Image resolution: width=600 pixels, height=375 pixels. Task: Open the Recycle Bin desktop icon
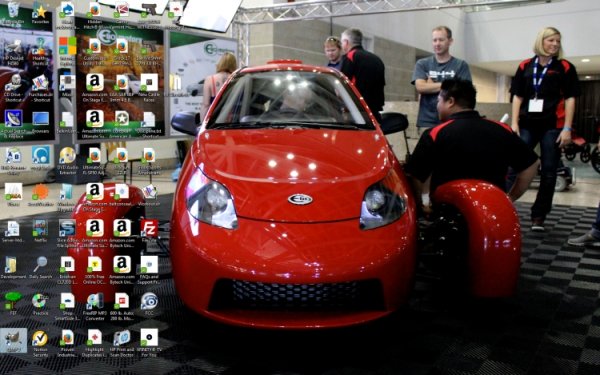pyautogui.click(x=13, y=11)
